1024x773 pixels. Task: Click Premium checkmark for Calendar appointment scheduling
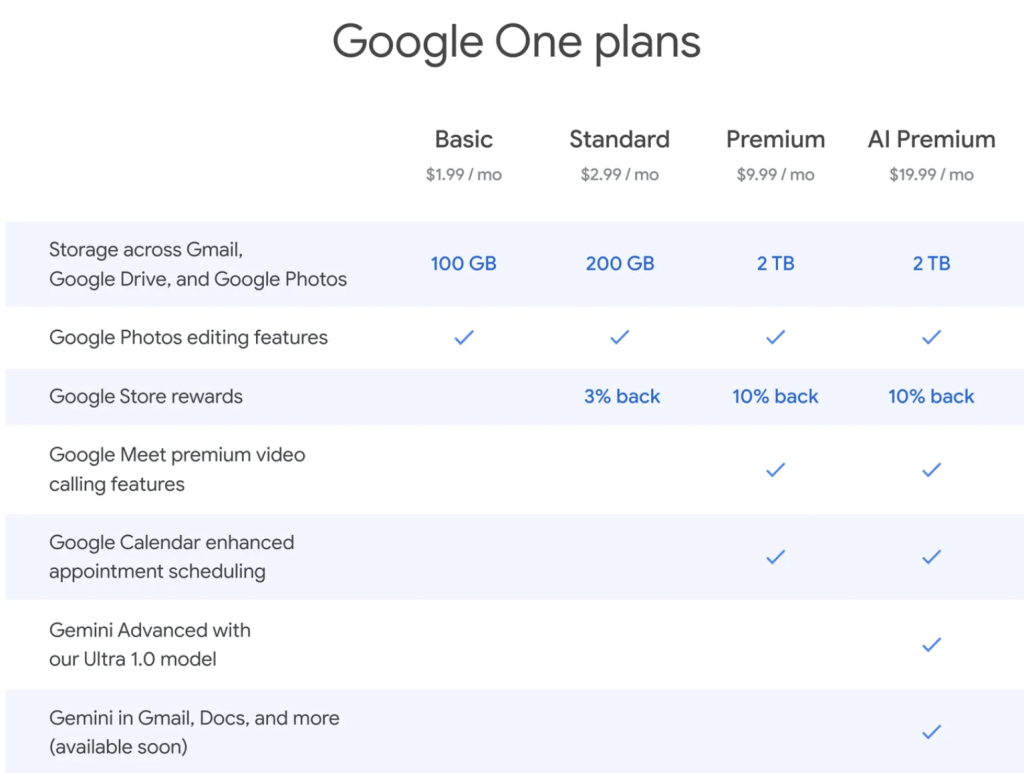775,557
